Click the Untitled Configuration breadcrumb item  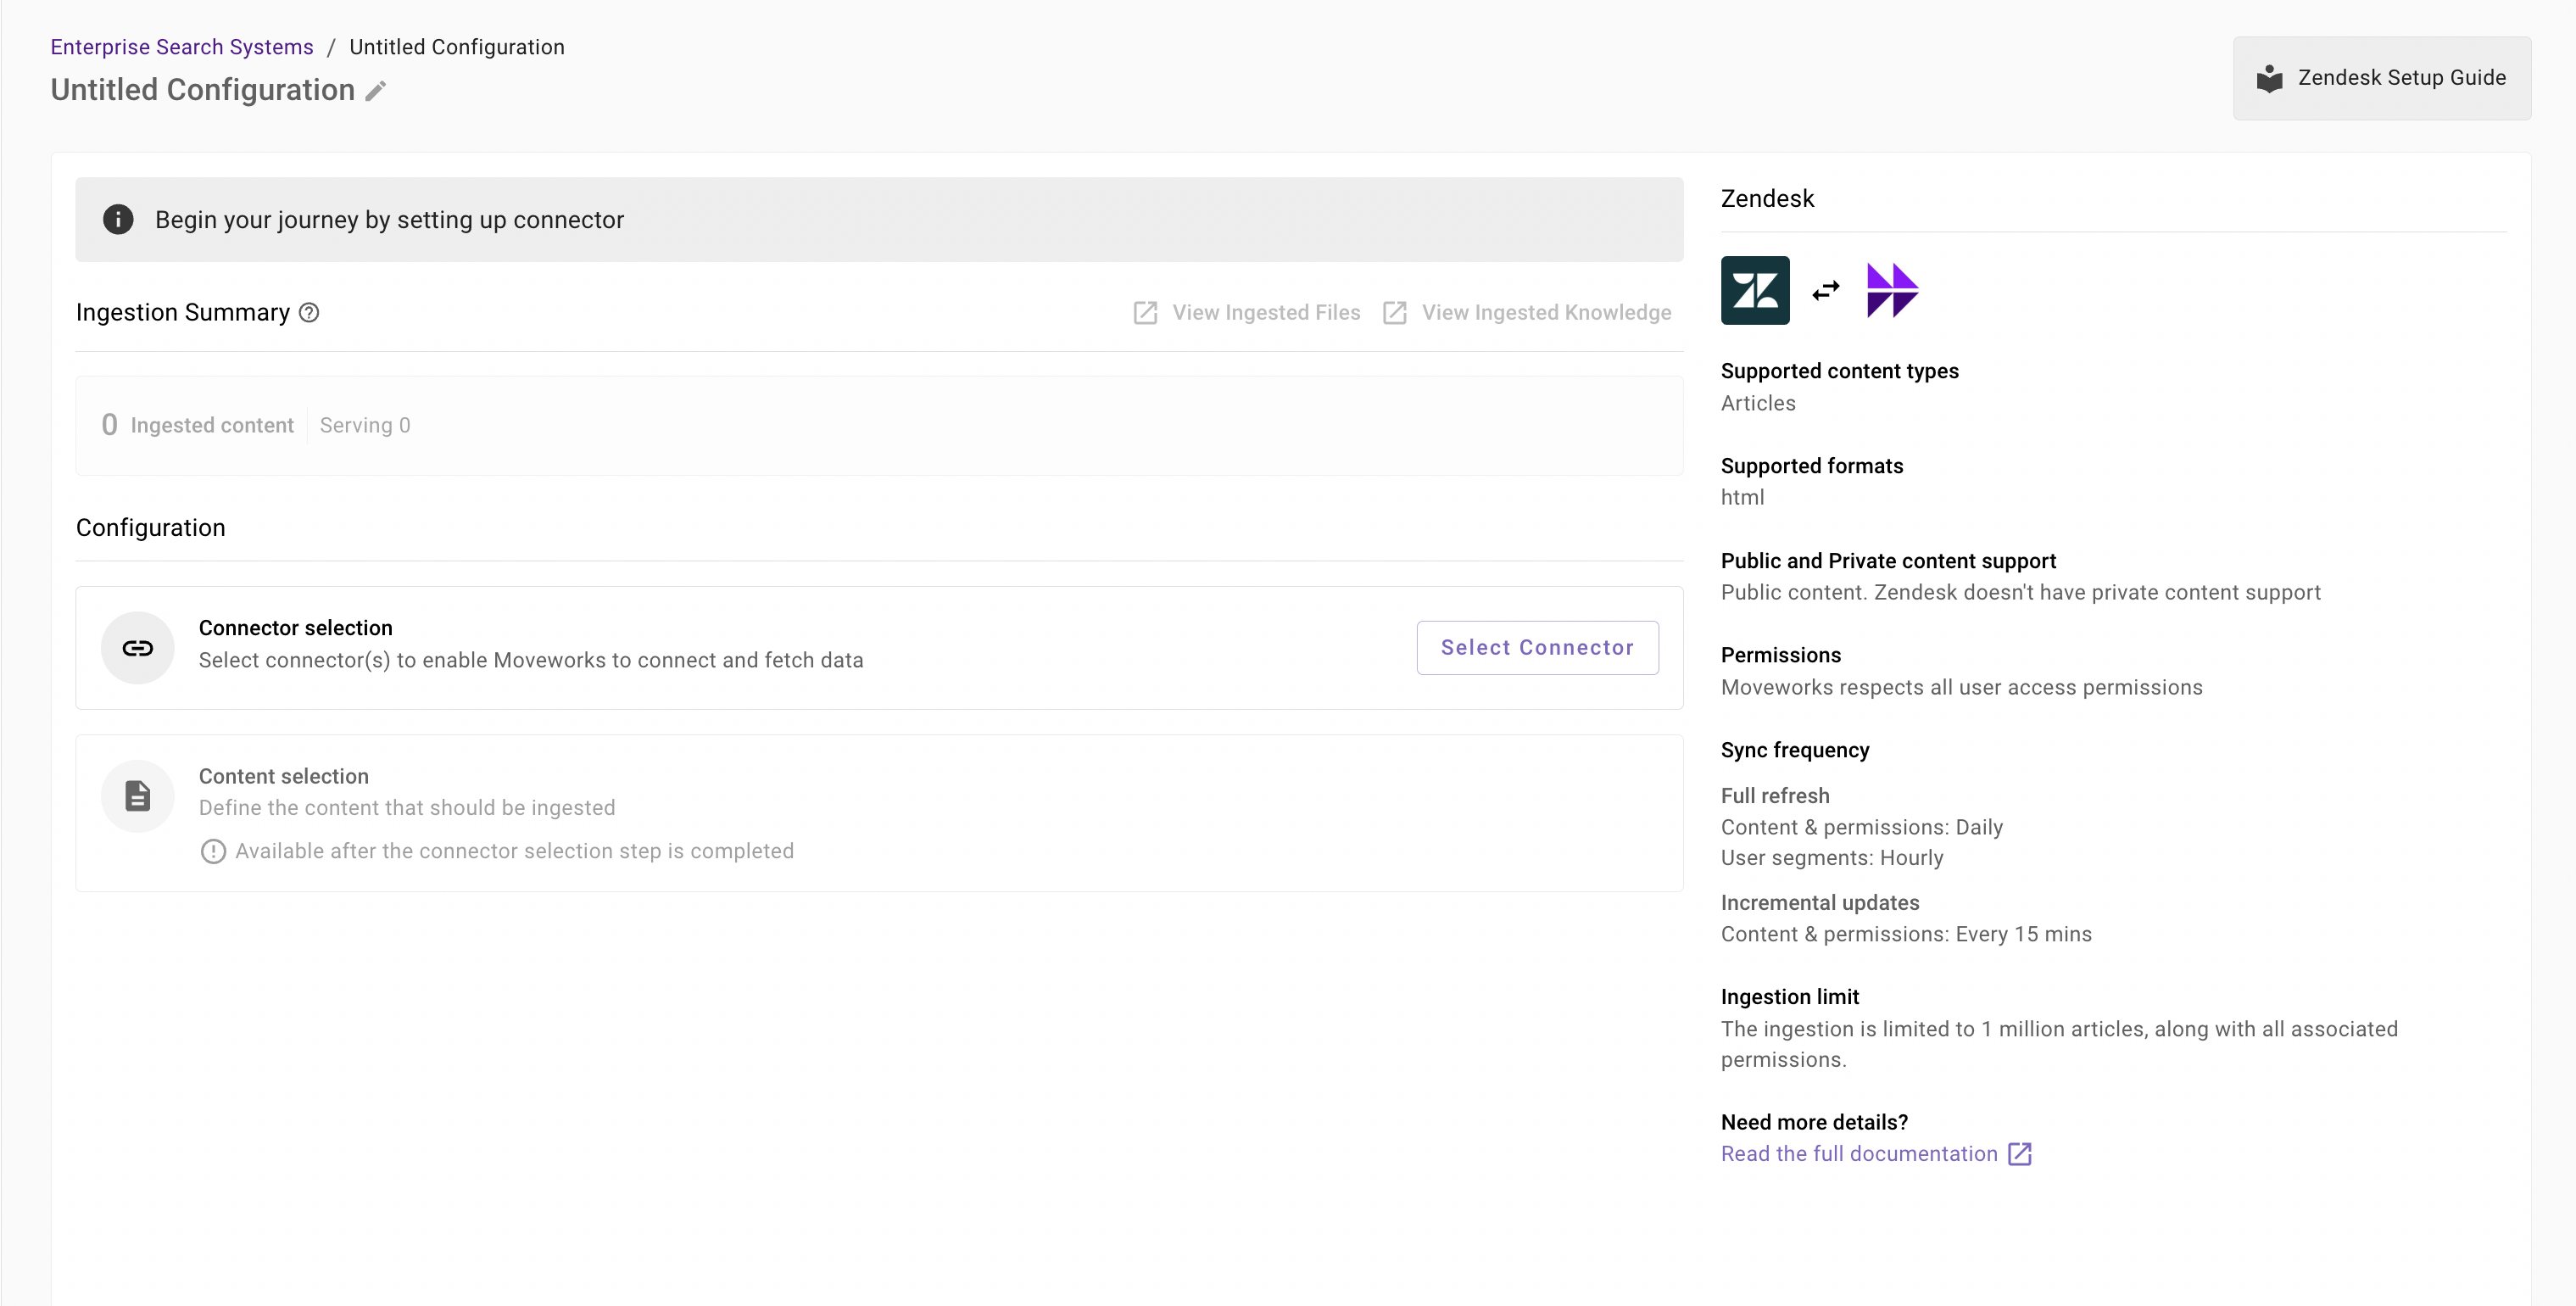coord(456,47)
